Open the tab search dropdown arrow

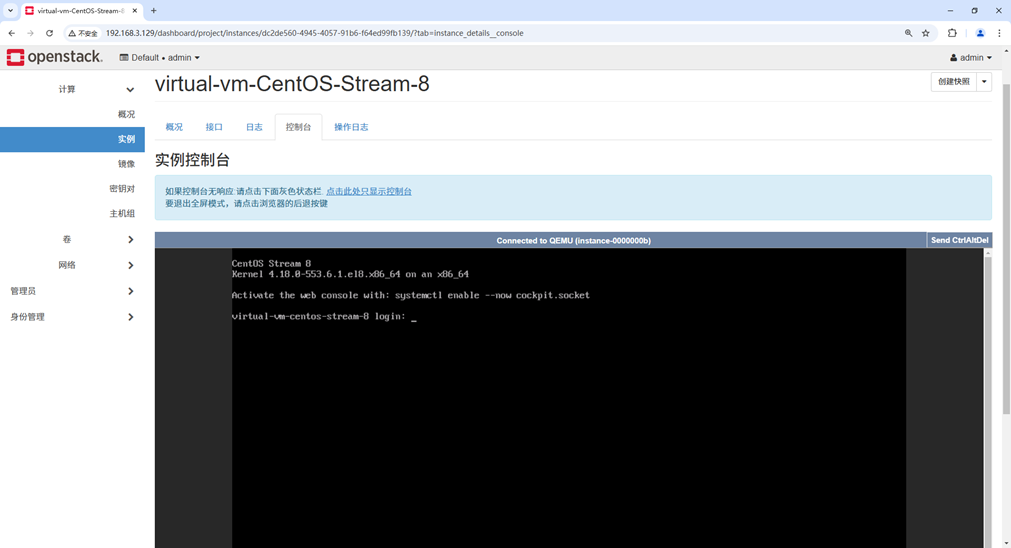pyautogui.click(x=10, y=10)
